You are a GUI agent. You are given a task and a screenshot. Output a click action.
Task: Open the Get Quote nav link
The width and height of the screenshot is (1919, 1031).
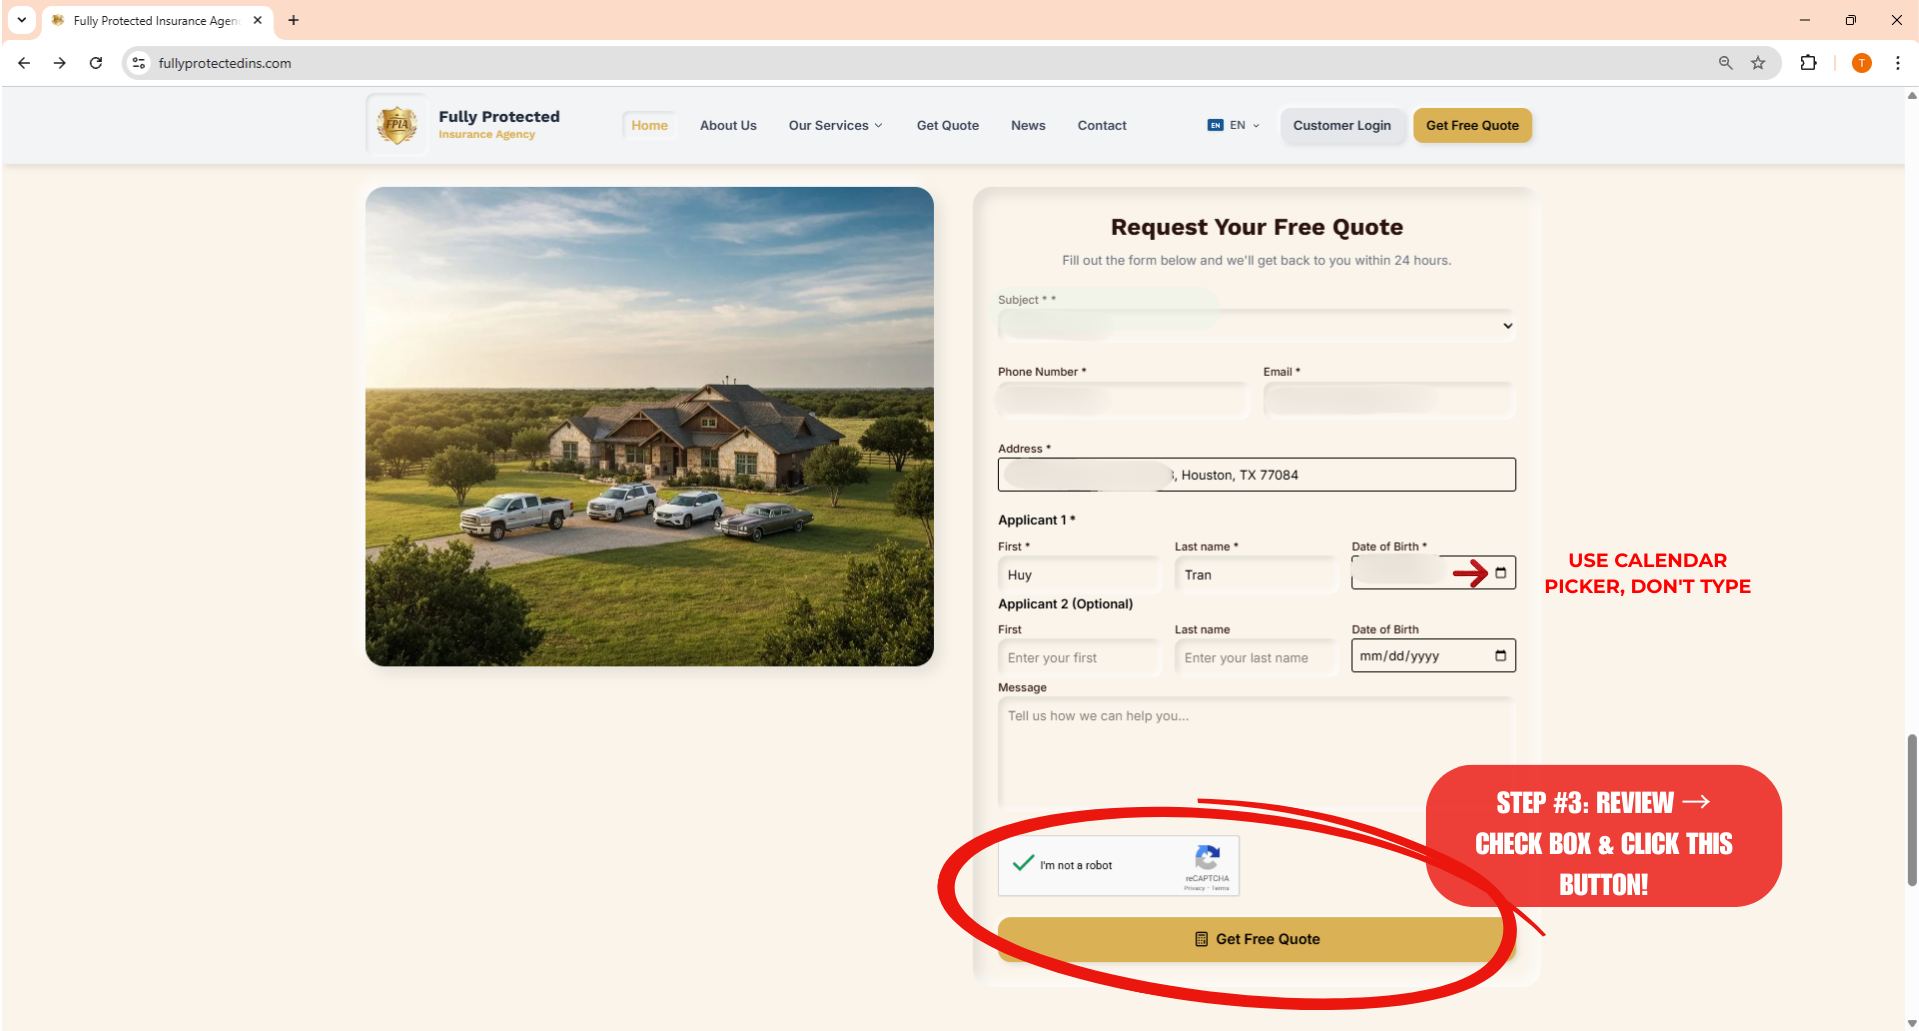[948, 125]
